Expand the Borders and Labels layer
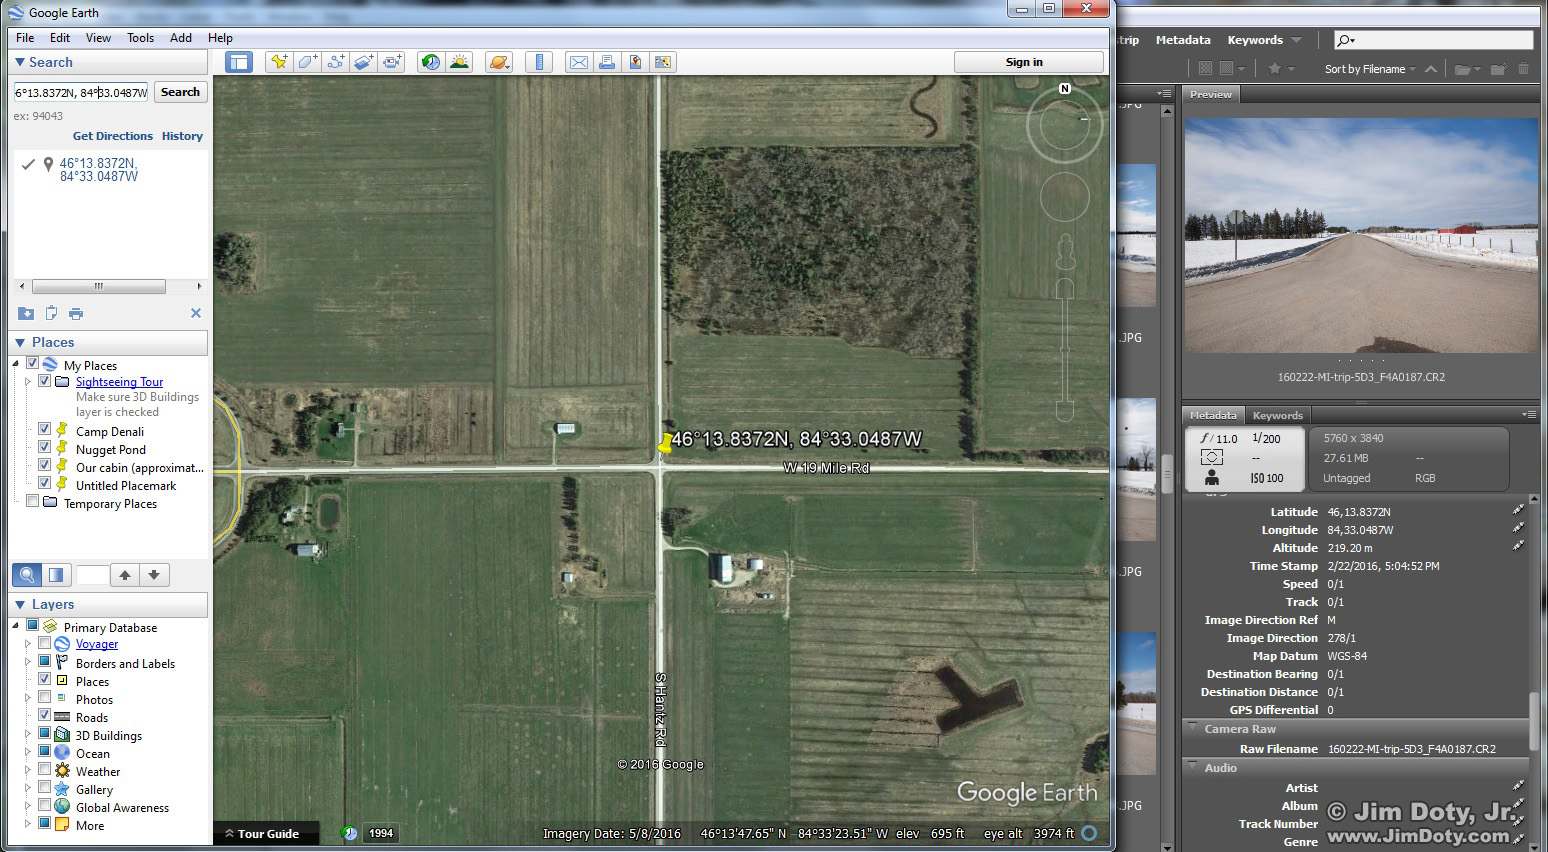 [28, 662]
